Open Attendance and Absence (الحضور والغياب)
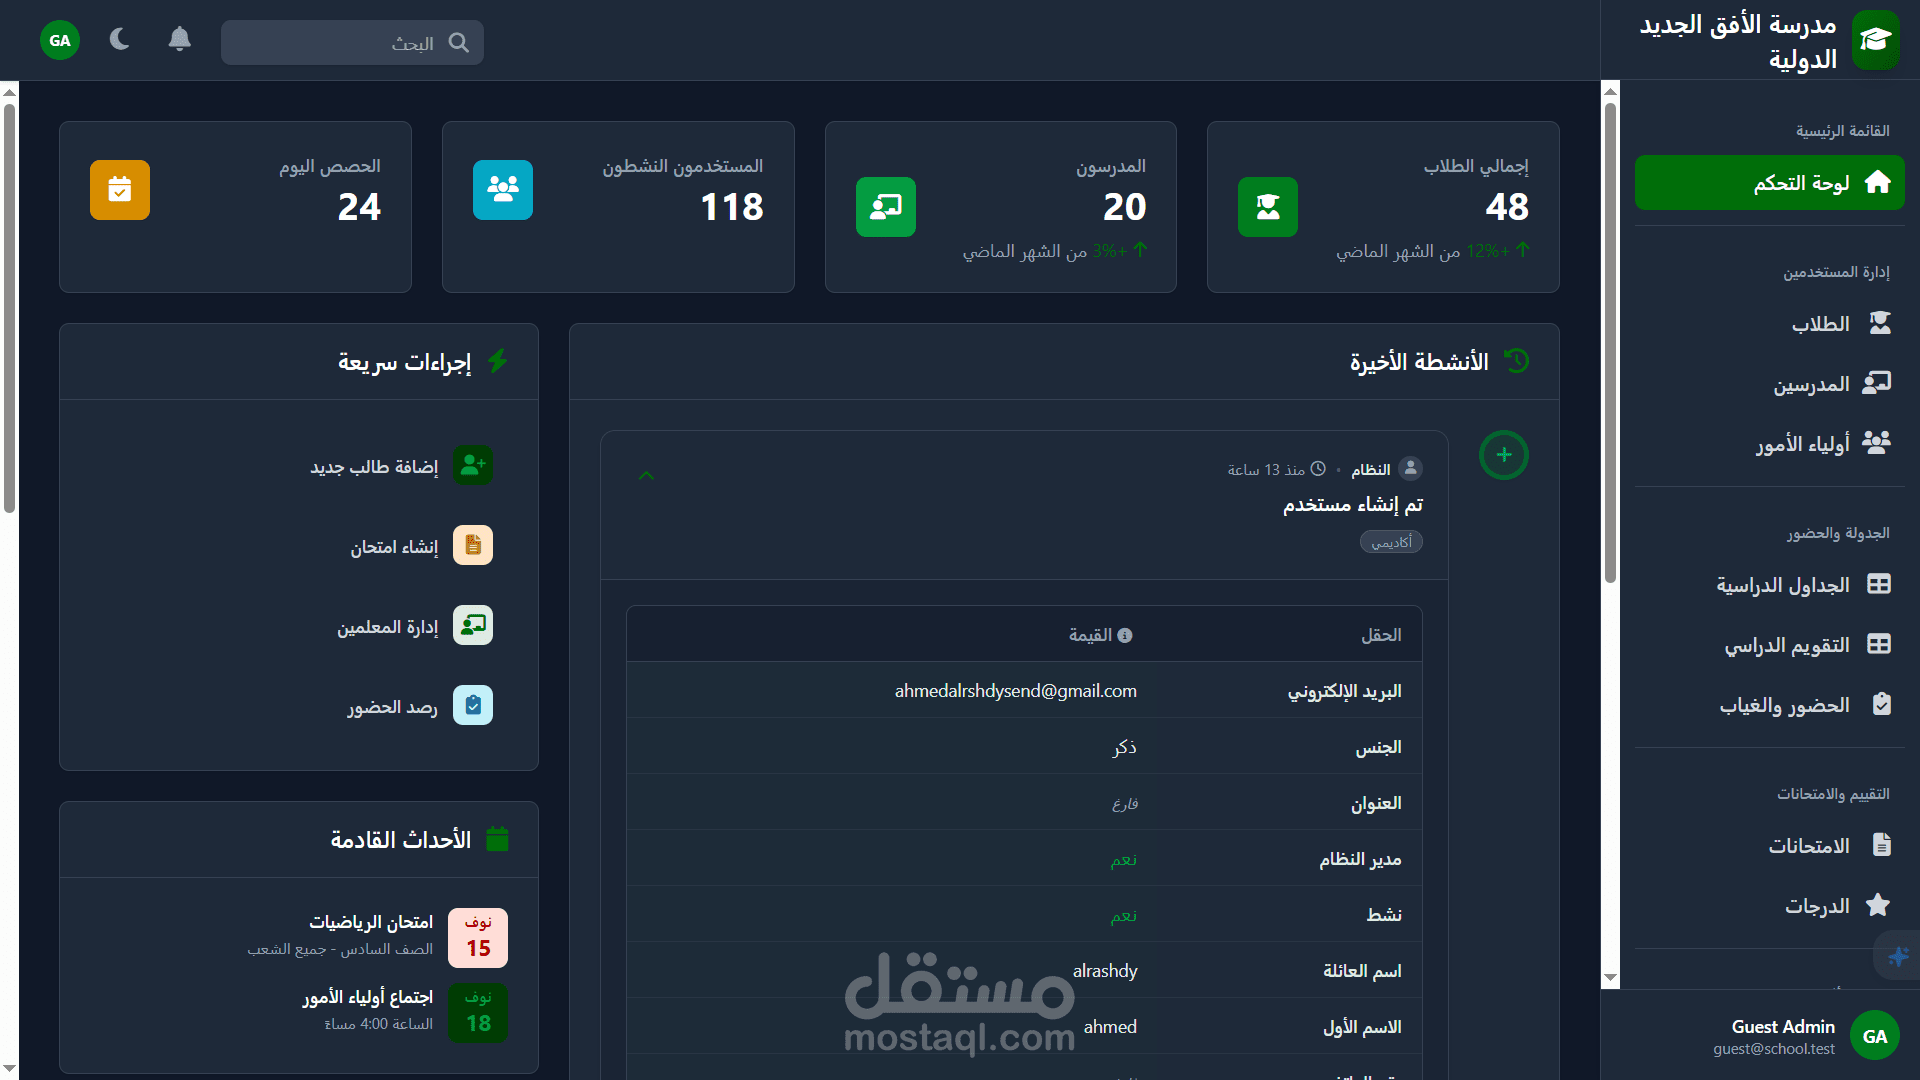 coord(1785,706)
